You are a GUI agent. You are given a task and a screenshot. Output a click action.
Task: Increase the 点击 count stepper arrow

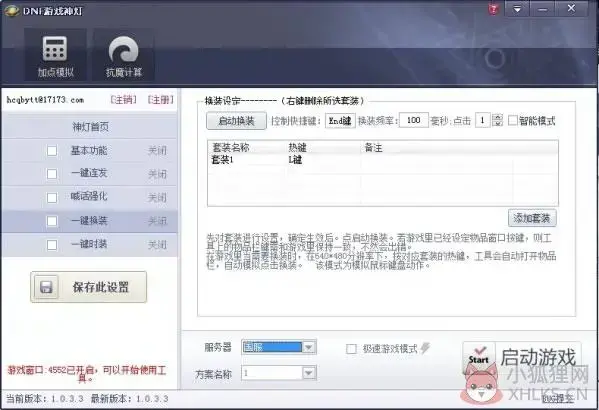(497, 117)
